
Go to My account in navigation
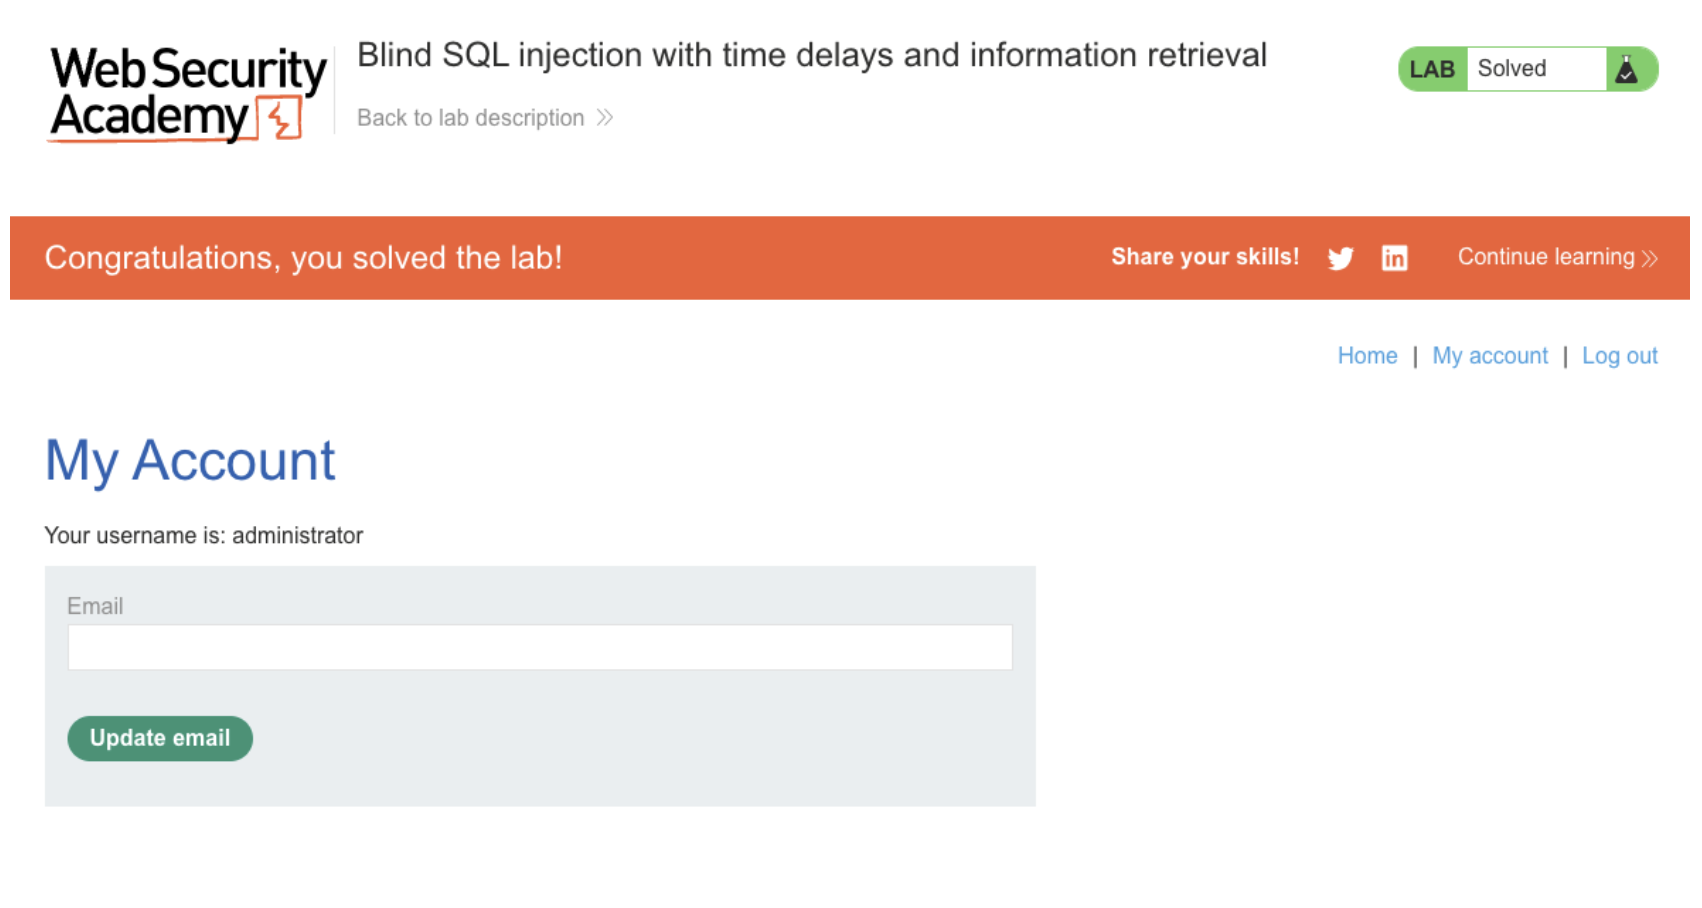tap(1489, 356)
